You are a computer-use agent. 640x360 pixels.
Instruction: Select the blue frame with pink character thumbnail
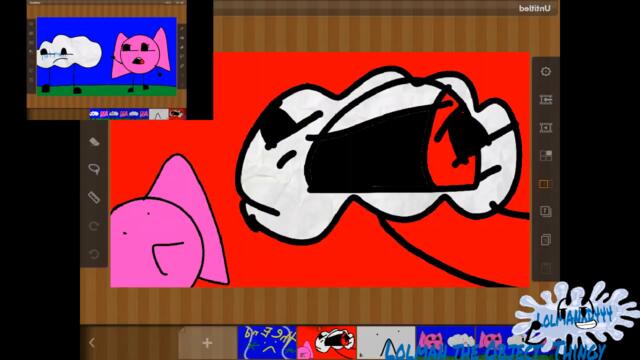pyautogui.click(x=446, y=343)
